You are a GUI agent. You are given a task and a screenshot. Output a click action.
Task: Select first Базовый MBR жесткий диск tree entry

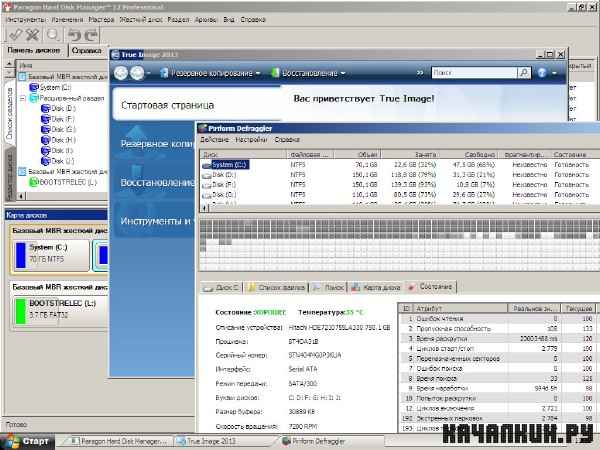(x=64, y=77)
